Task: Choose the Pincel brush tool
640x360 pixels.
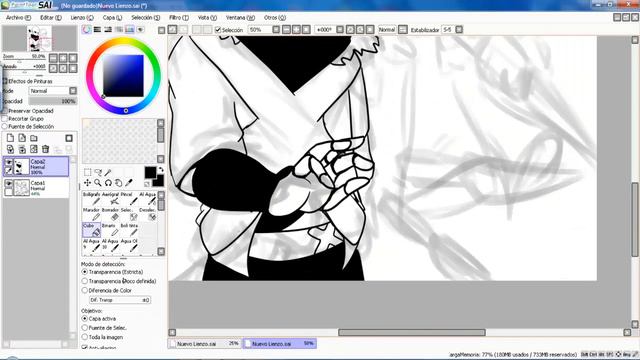Action: coord(129,199)
